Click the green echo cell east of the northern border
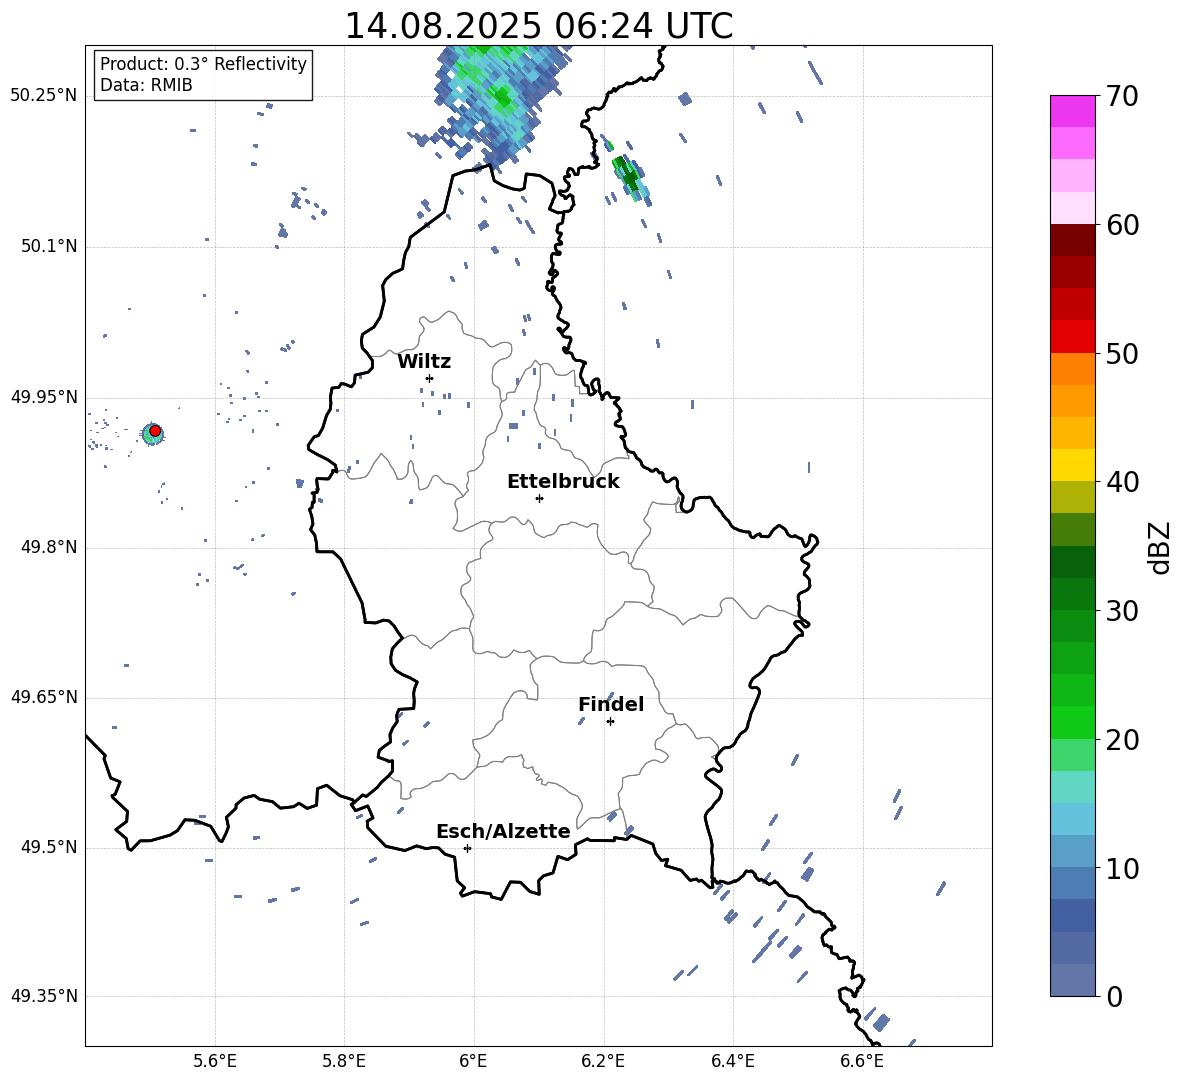This screenshot has width=1184, height=1081. coord(629,178)
